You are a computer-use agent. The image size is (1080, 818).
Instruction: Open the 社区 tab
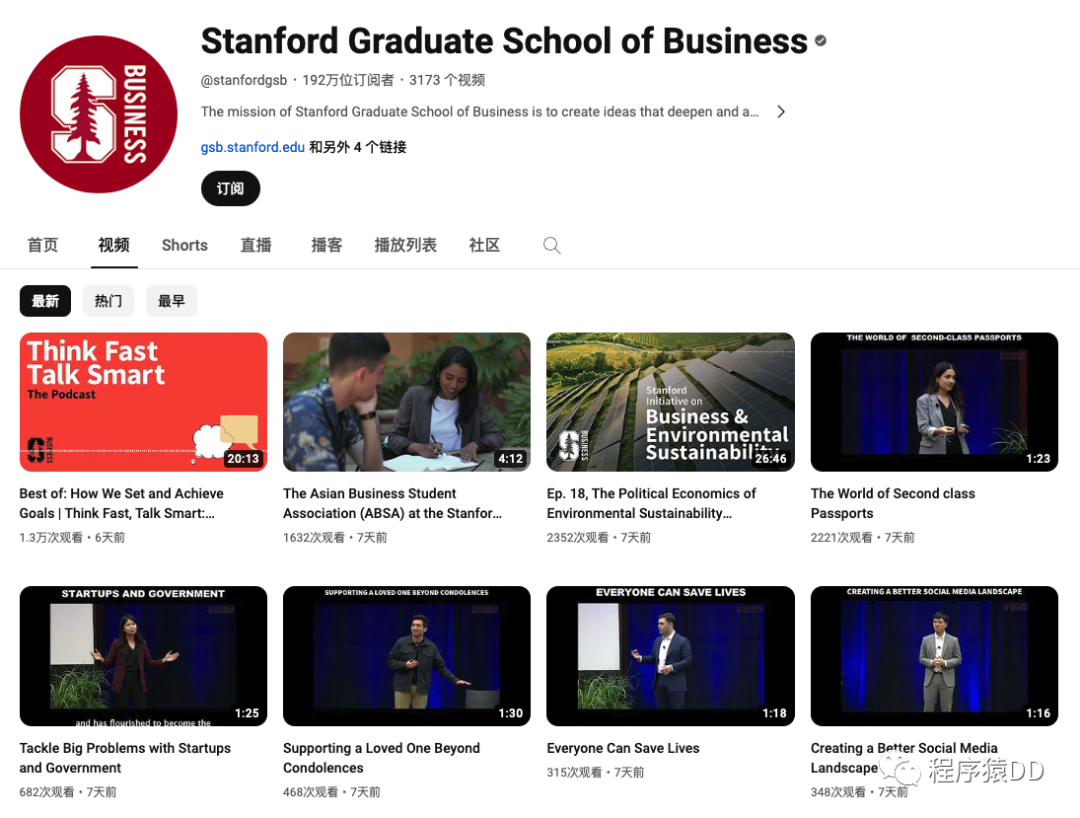pyautogui.click(x=484, y=245)
